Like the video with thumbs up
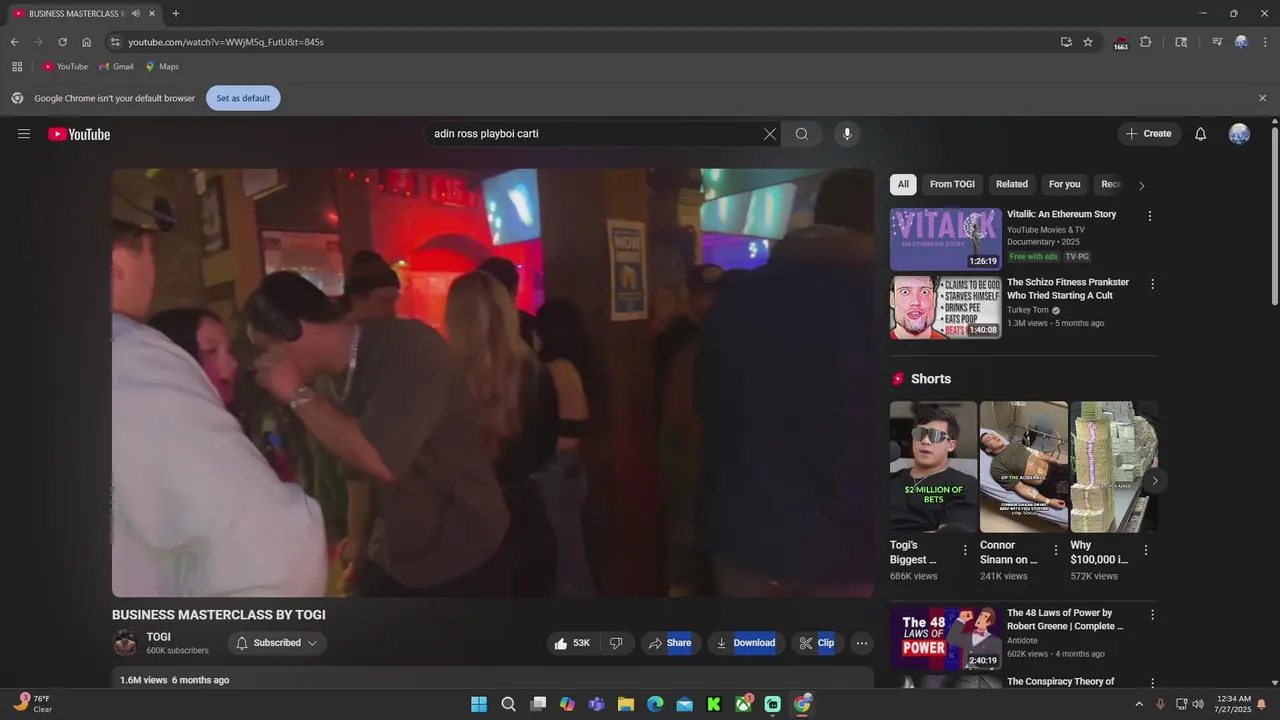 pos(573,643)
